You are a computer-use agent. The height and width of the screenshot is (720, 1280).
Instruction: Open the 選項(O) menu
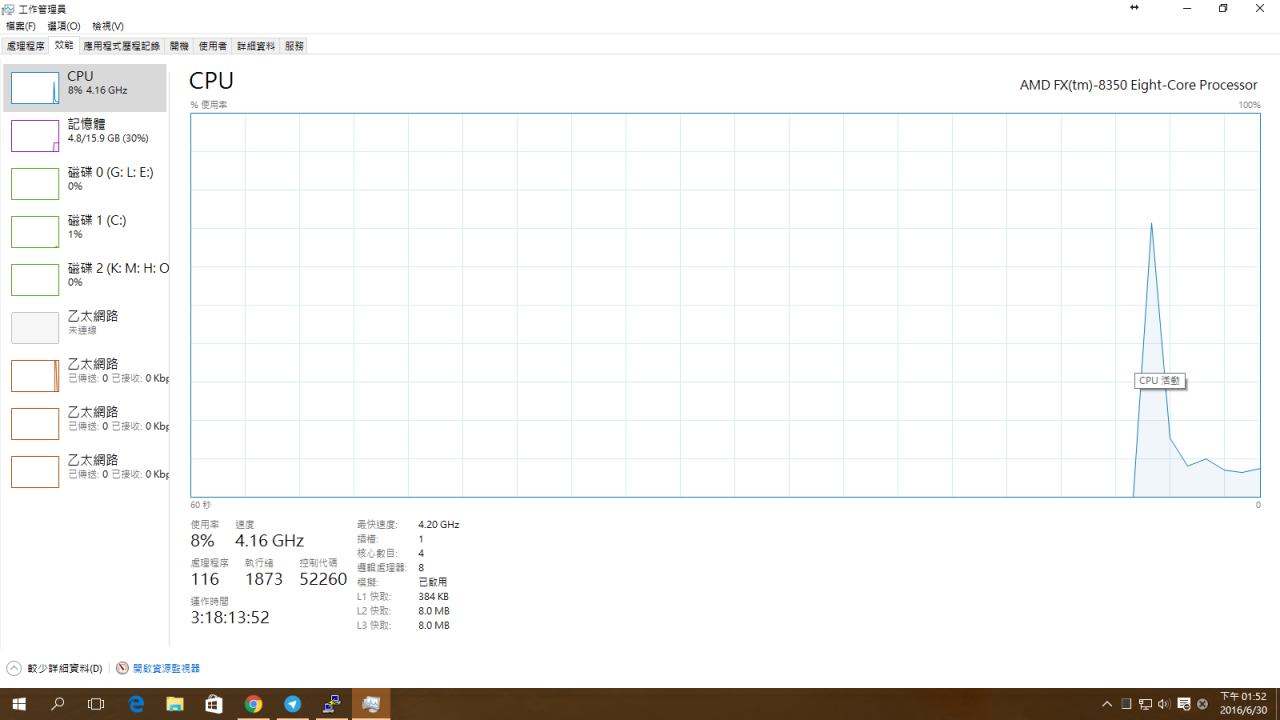64,26
